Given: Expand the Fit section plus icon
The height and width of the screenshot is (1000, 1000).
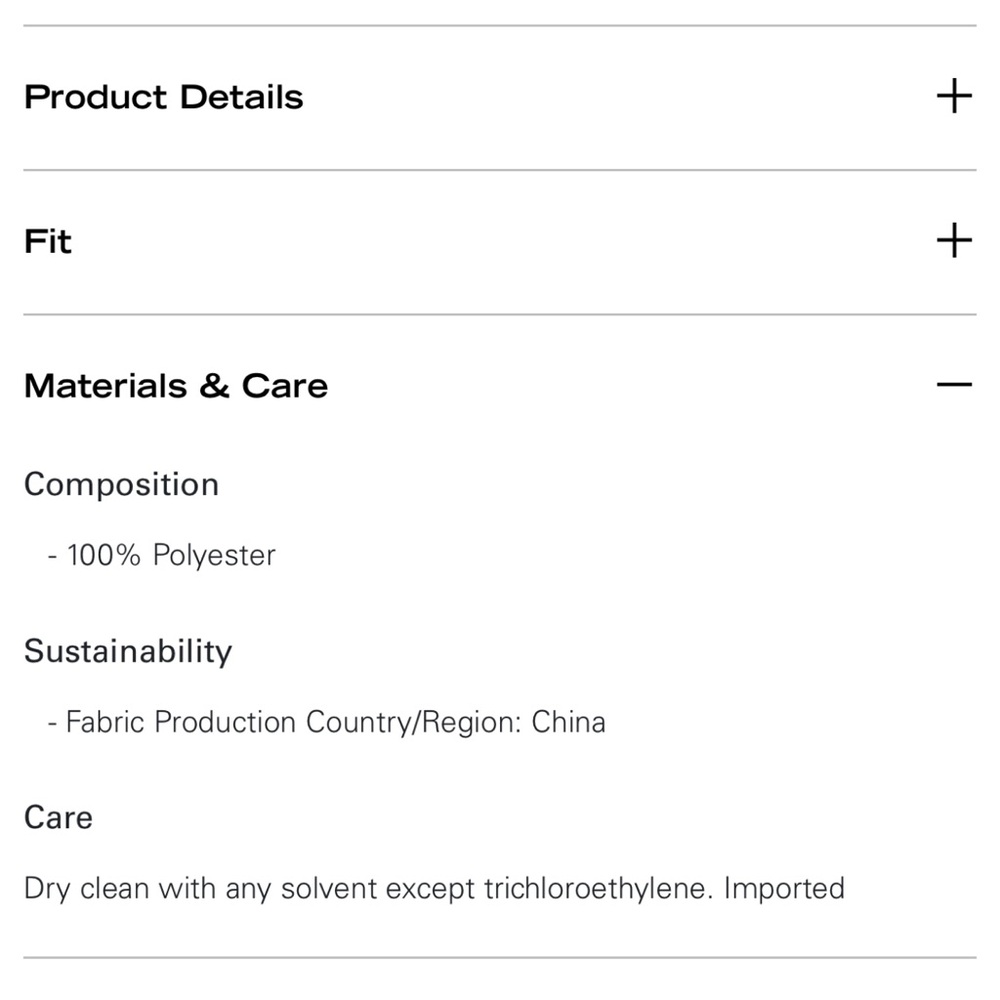Looking at the screenshot, I should point(954,240).
